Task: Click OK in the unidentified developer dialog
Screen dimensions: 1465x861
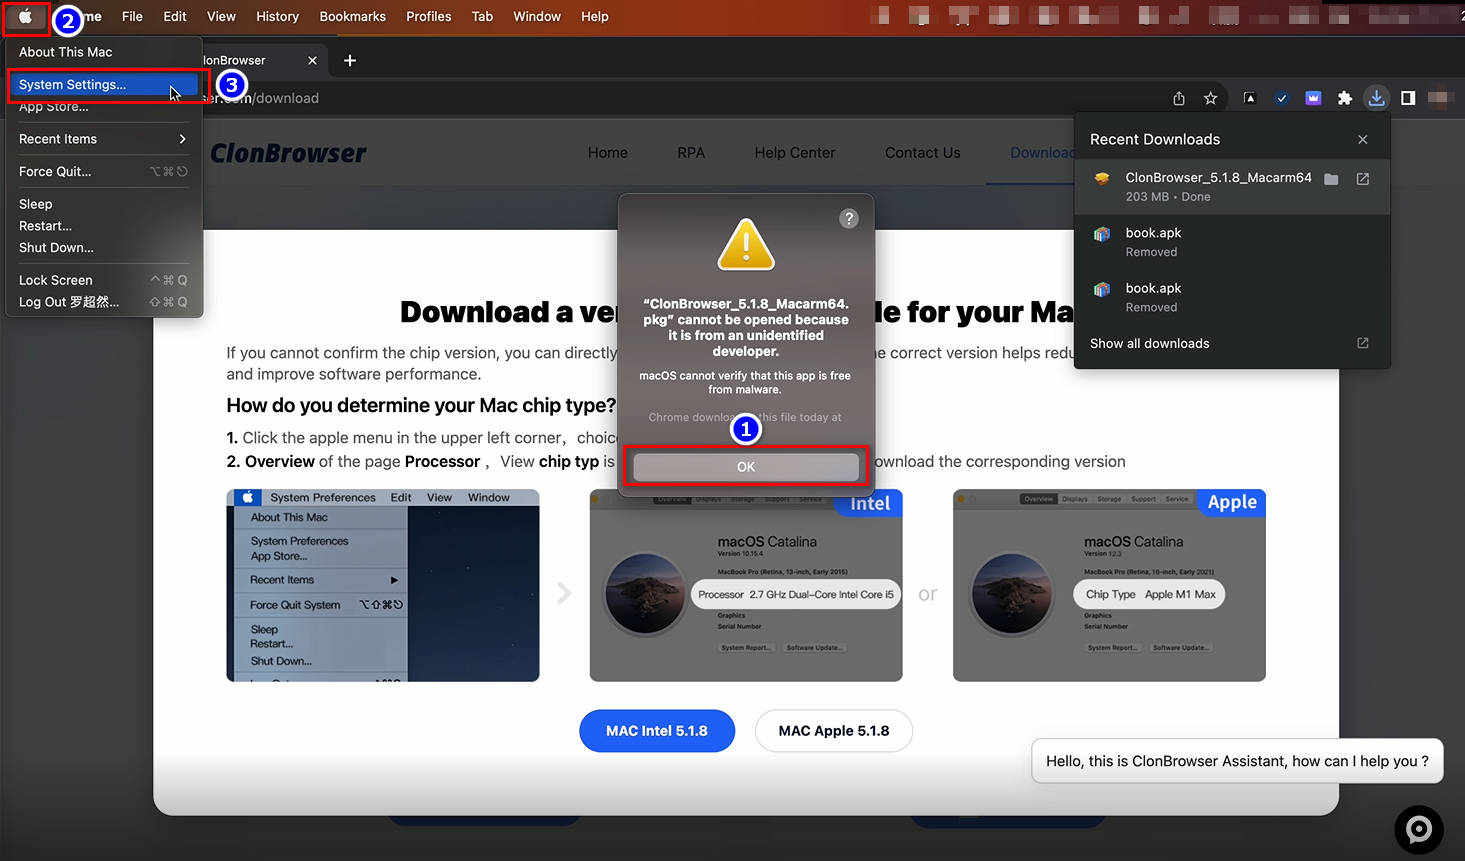Action: tap(746, 467)
